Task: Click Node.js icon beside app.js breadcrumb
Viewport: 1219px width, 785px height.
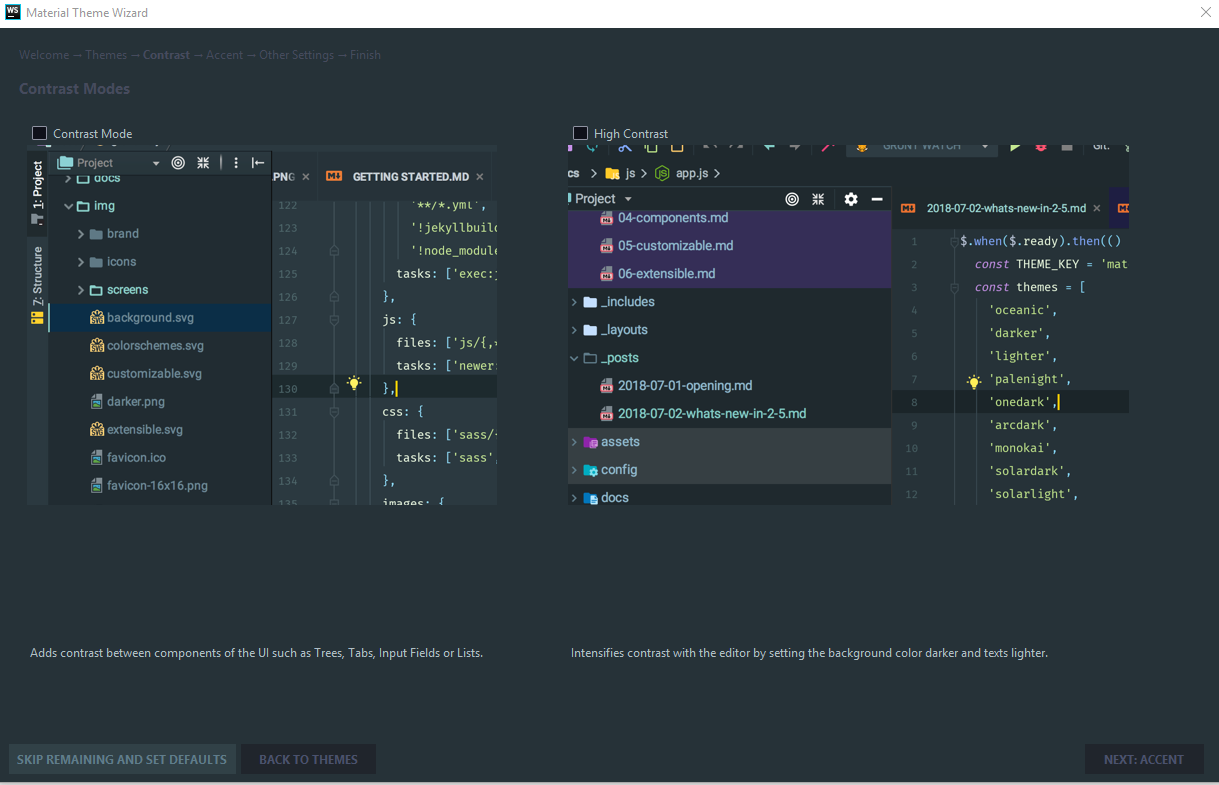Action: pyautogui.click(x=662, y=173)
